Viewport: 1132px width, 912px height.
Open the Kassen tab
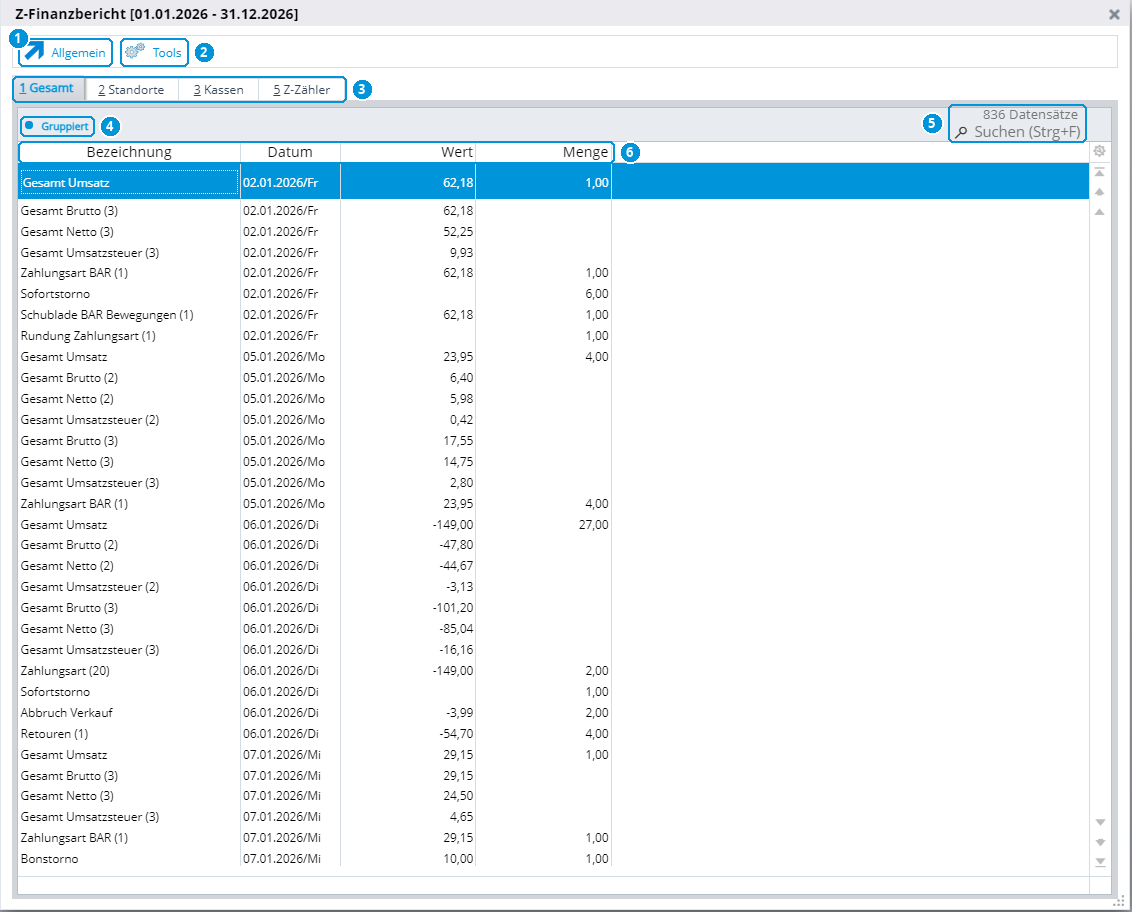click(218, 90)
